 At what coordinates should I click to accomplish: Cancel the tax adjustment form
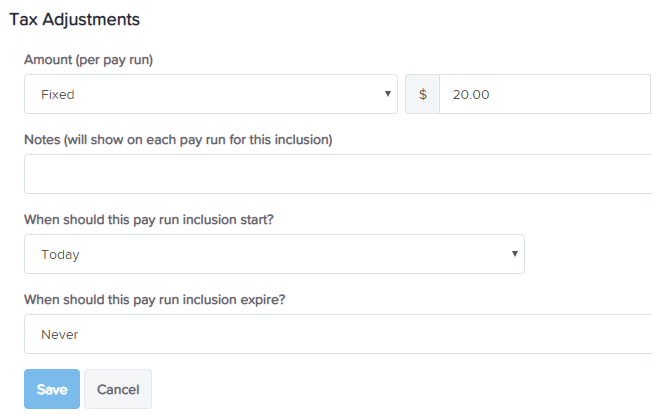tap(118, 389)
